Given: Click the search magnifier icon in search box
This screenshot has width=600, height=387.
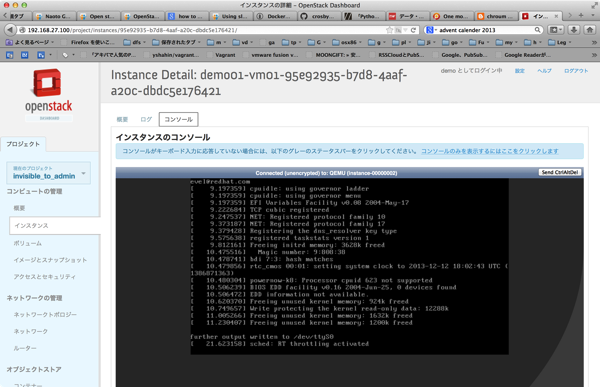Looking at the screenshot, I should [537, 30].
